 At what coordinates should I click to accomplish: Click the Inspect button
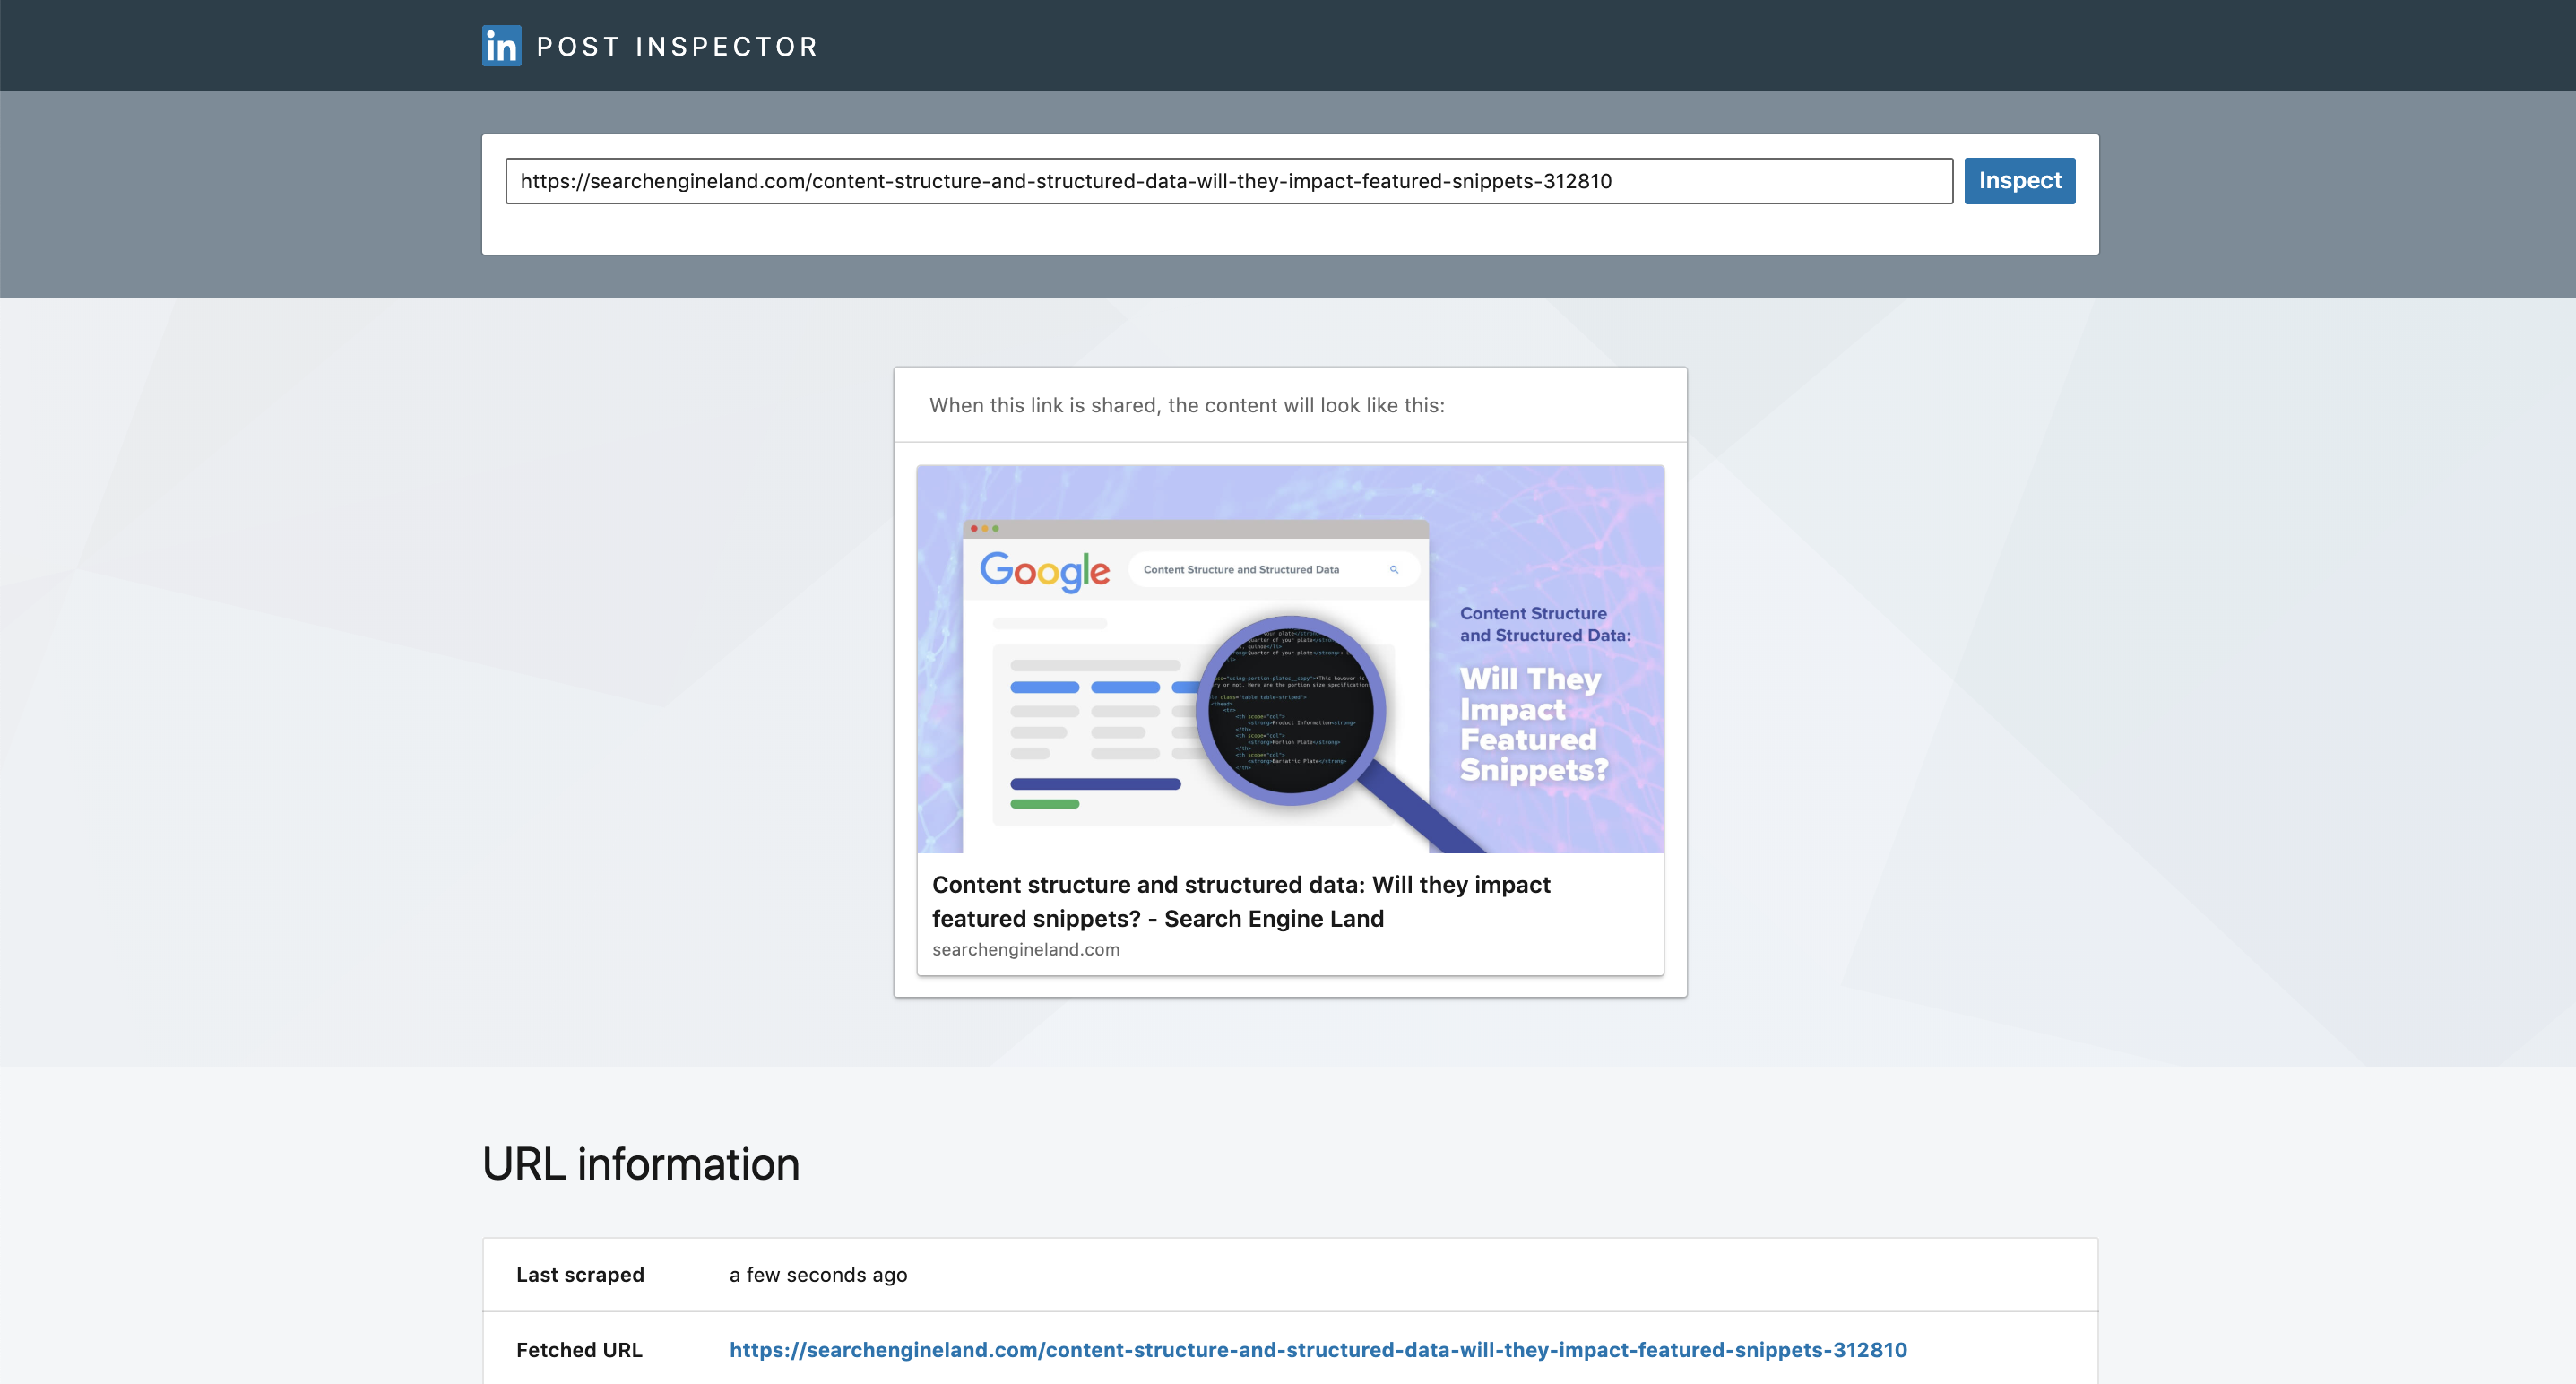pos(2018,179)
